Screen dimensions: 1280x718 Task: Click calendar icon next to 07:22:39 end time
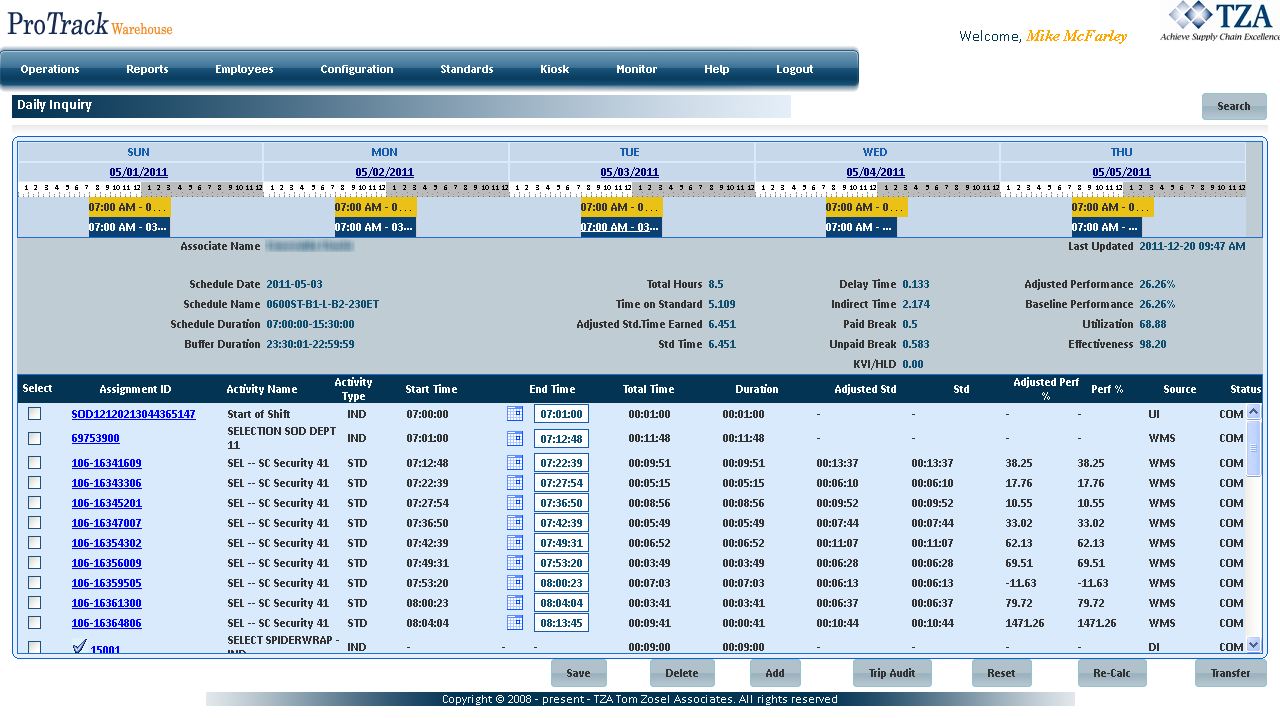[515, 463]
